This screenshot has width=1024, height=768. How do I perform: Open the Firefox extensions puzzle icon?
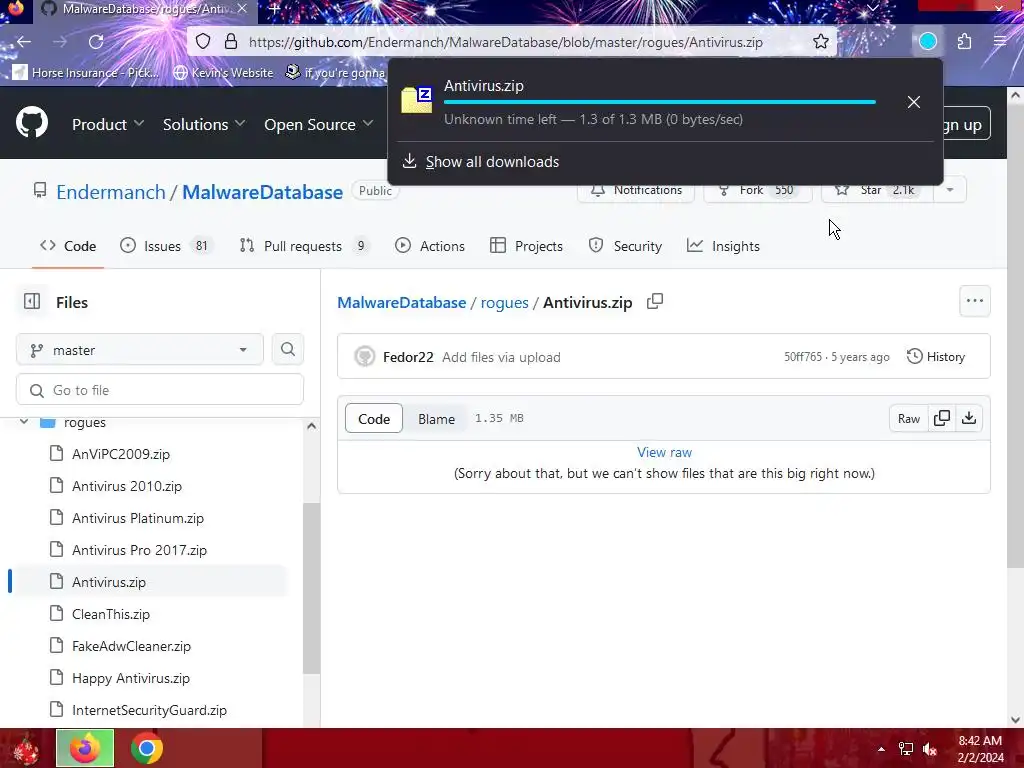pos(965,42)
